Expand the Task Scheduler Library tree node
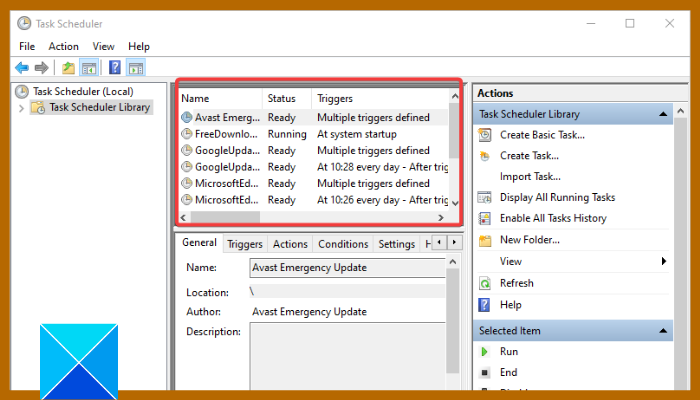Image resolution: width=700 pixels, height=400 pixels. pyautogui.click(x=21, y=108)
